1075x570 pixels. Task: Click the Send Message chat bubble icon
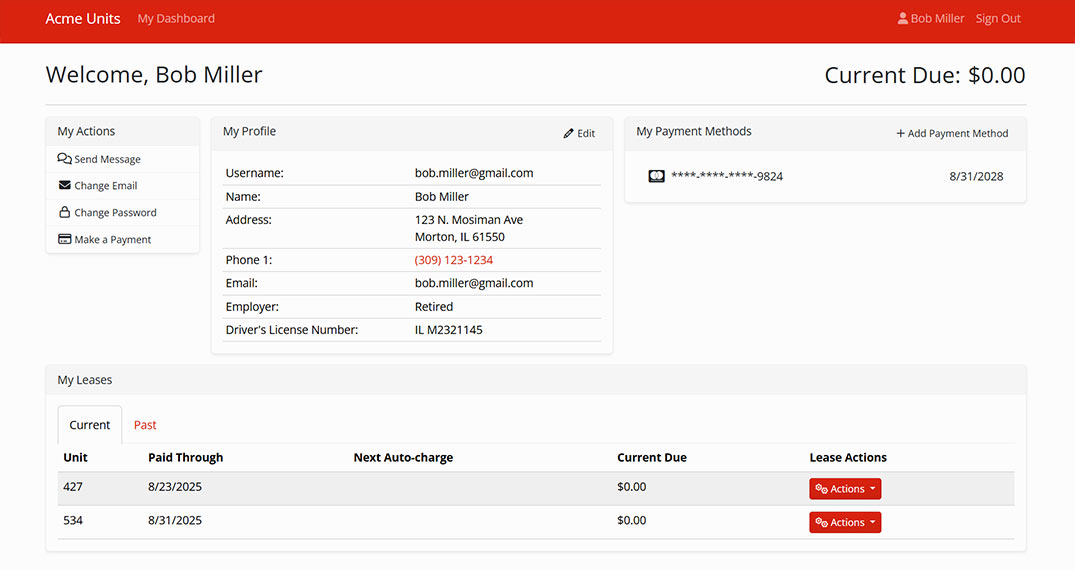[x=64, y=158]
